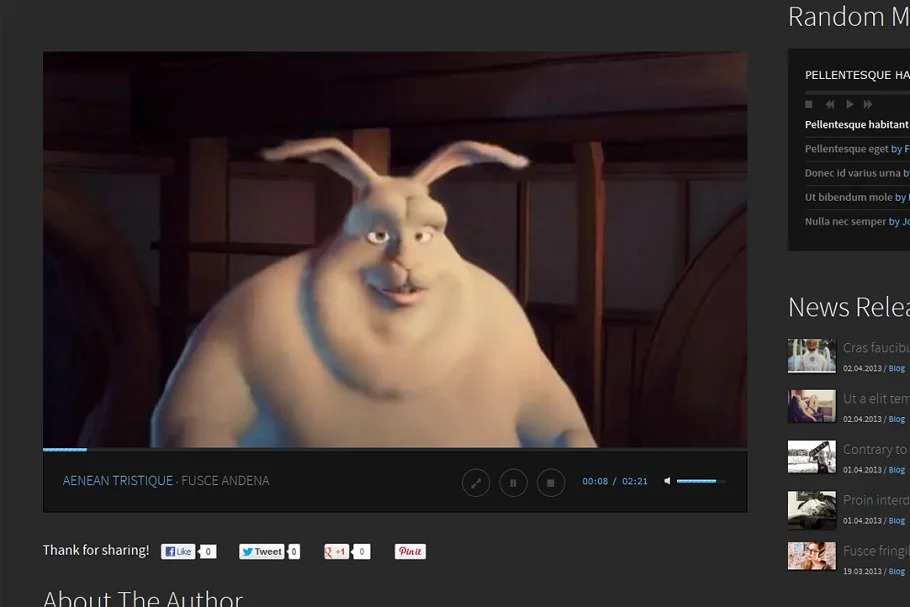Click the Pin it button

[410, 551]
